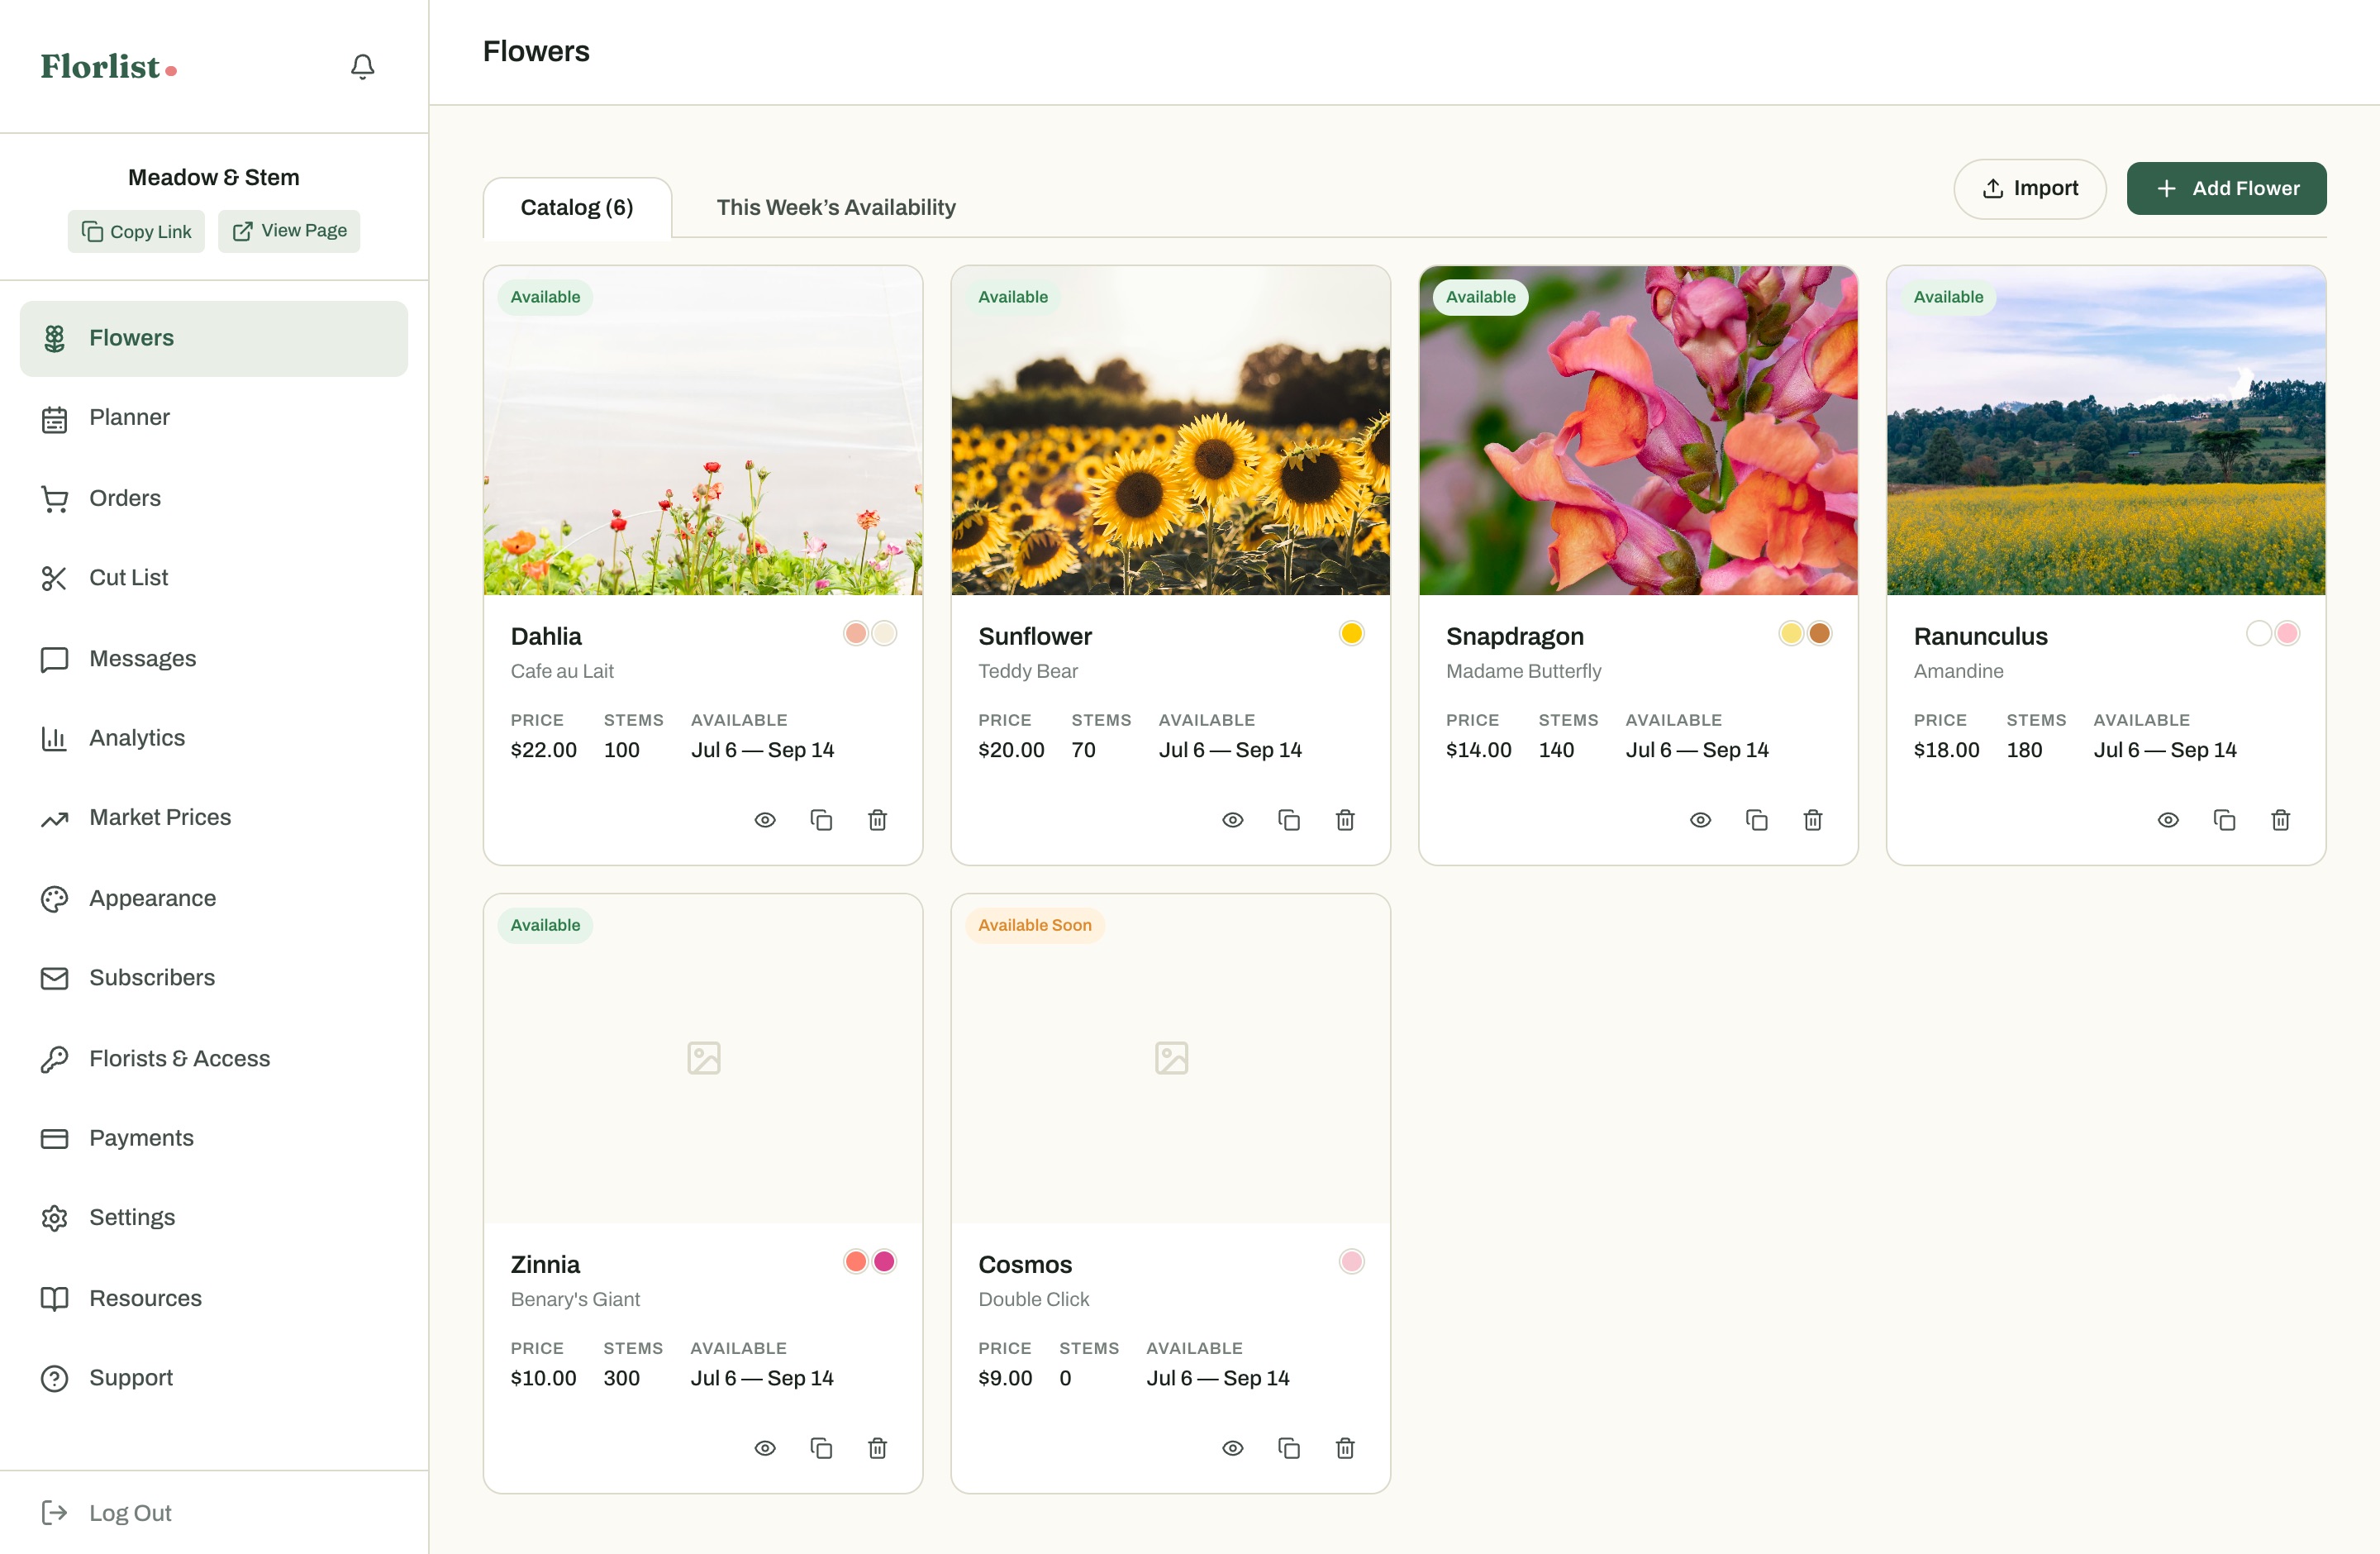The width and height of the screenshot is (2380, 1554).
Task: Open Messages in the sidebar
Action: (x=214, y=658)
